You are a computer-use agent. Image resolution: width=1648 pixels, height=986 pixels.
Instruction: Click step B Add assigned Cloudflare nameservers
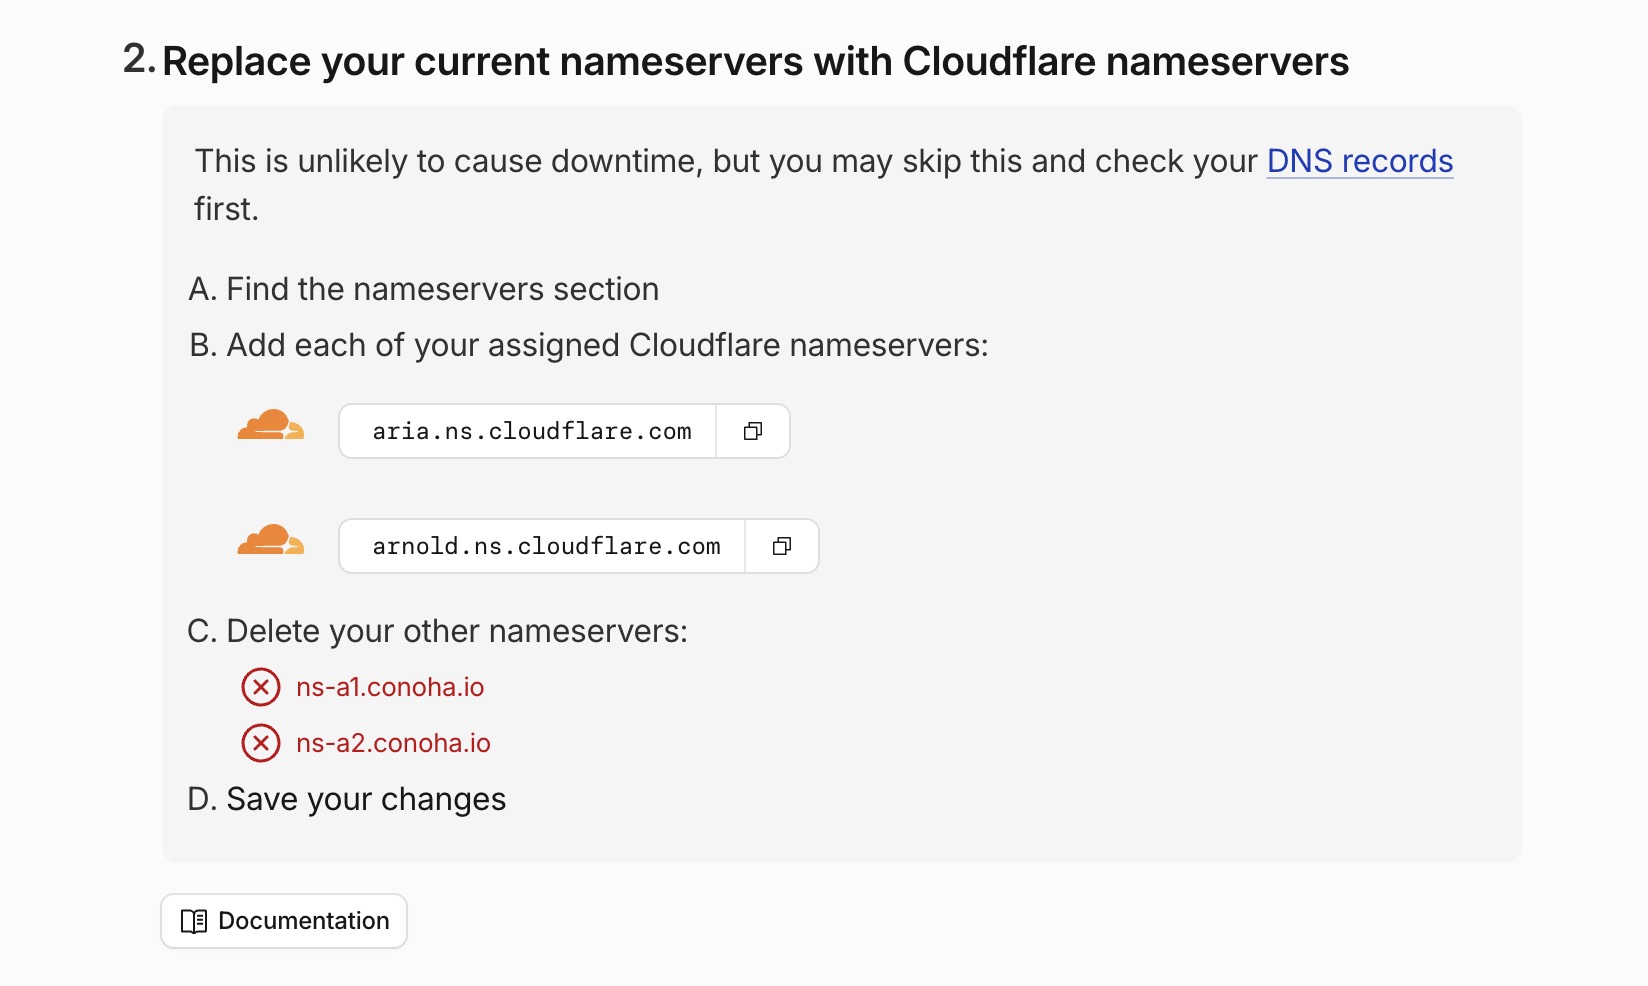click(x=589, y=345)
